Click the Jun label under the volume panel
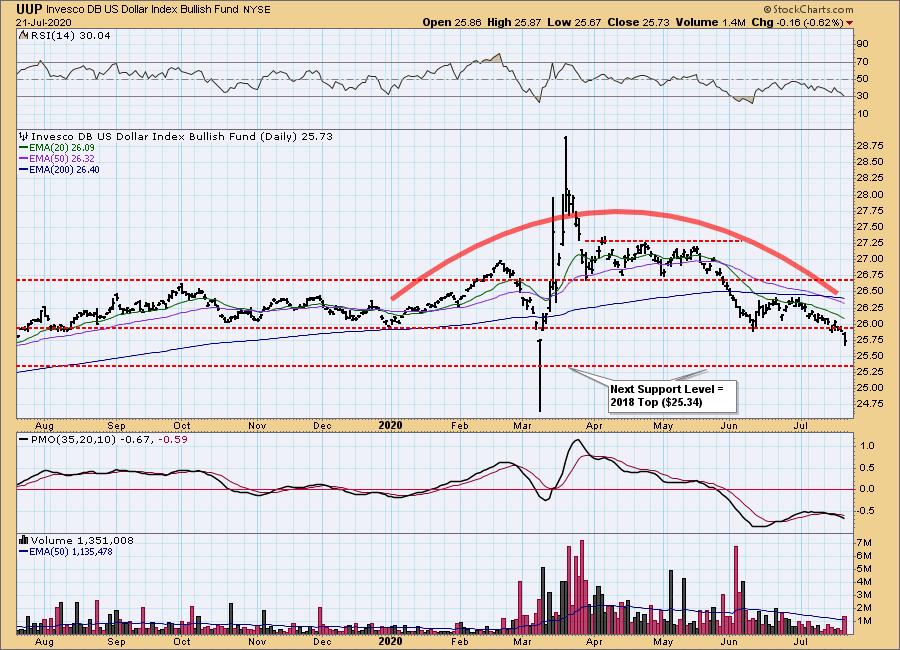 coord(729,641)
